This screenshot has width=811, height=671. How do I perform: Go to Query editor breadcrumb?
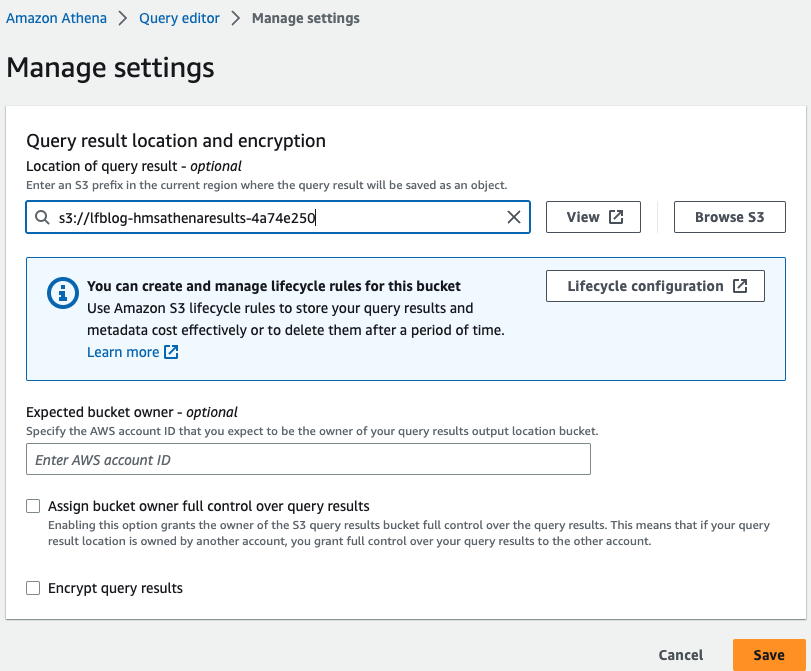[179, 18]
